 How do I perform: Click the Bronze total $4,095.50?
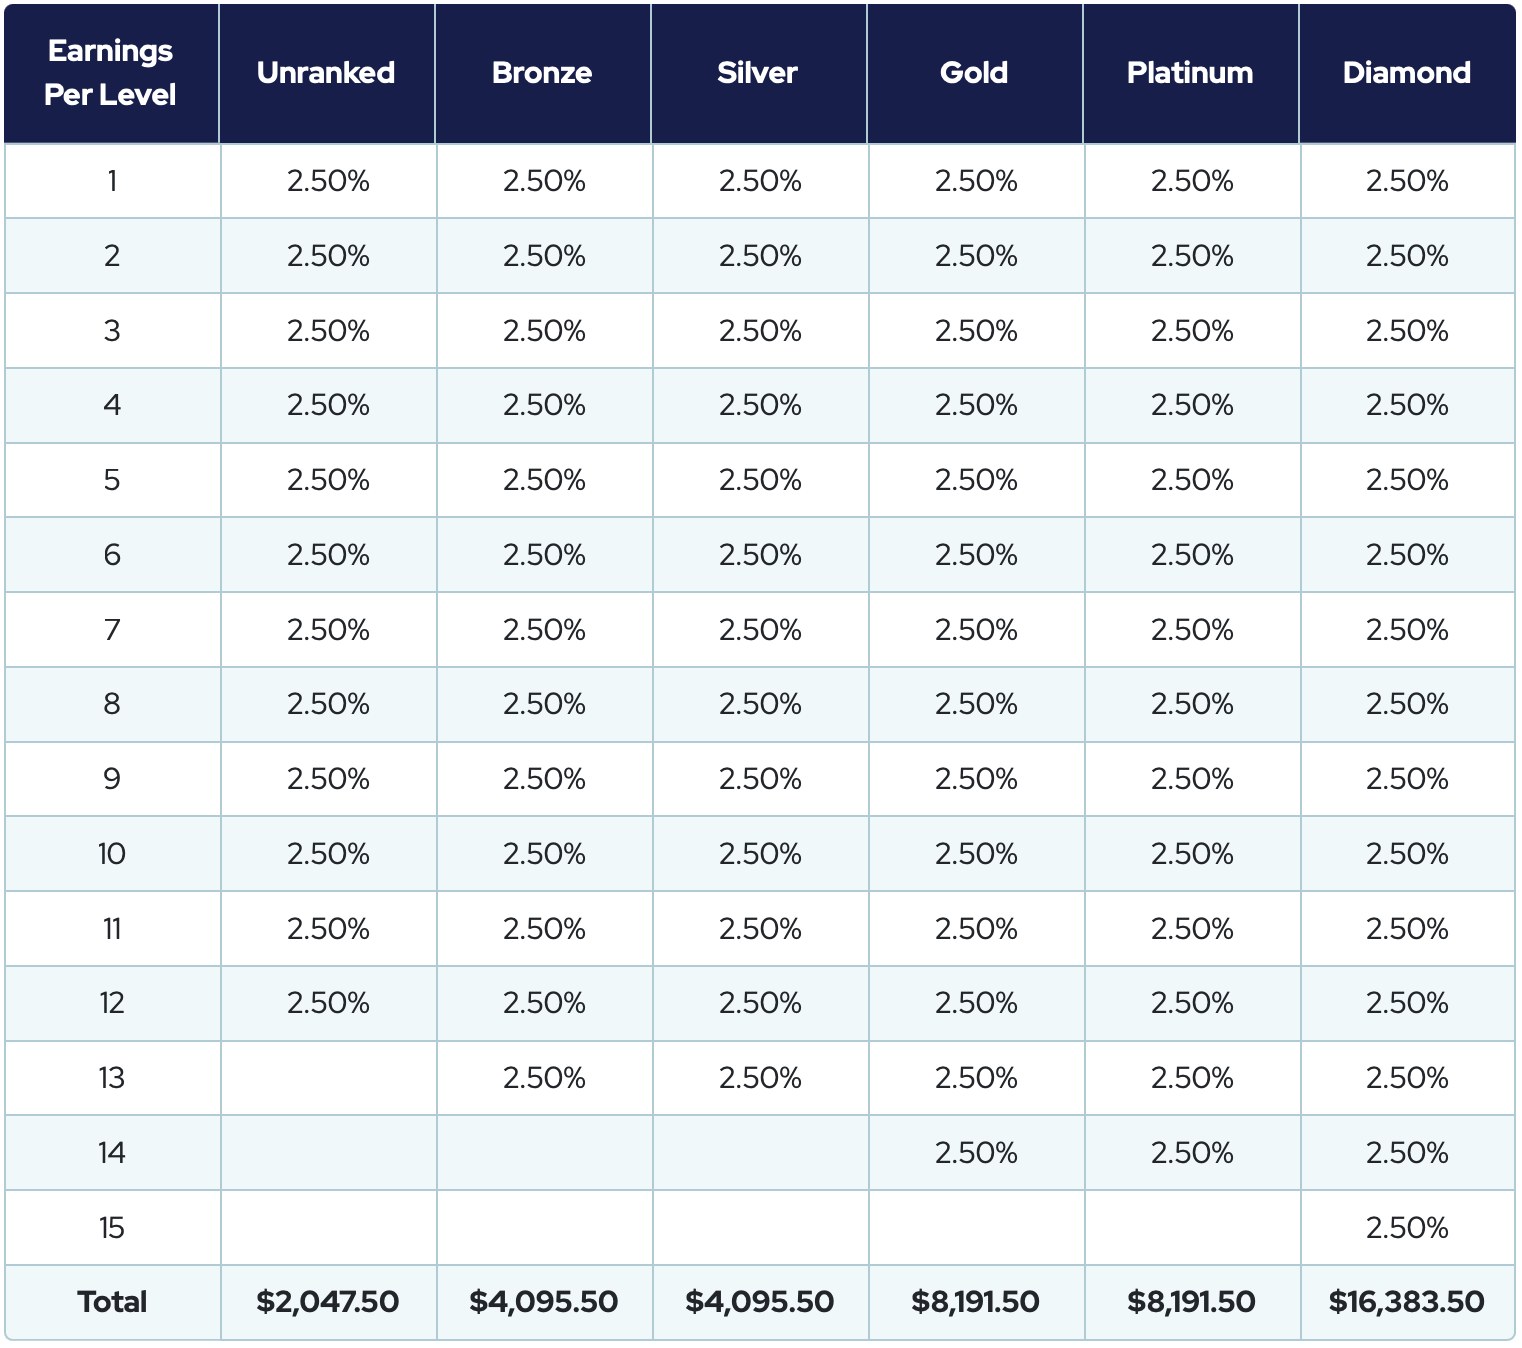tap(544, 1302)
